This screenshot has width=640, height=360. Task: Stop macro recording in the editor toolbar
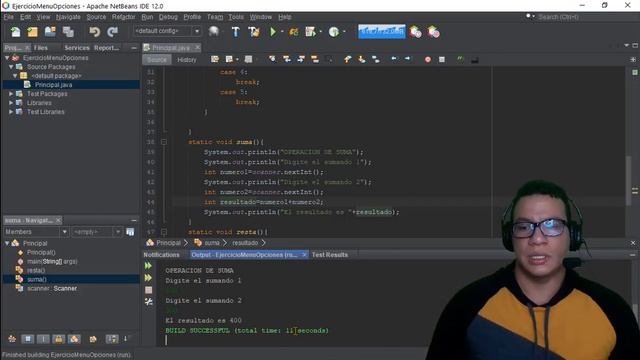(442, 60)
